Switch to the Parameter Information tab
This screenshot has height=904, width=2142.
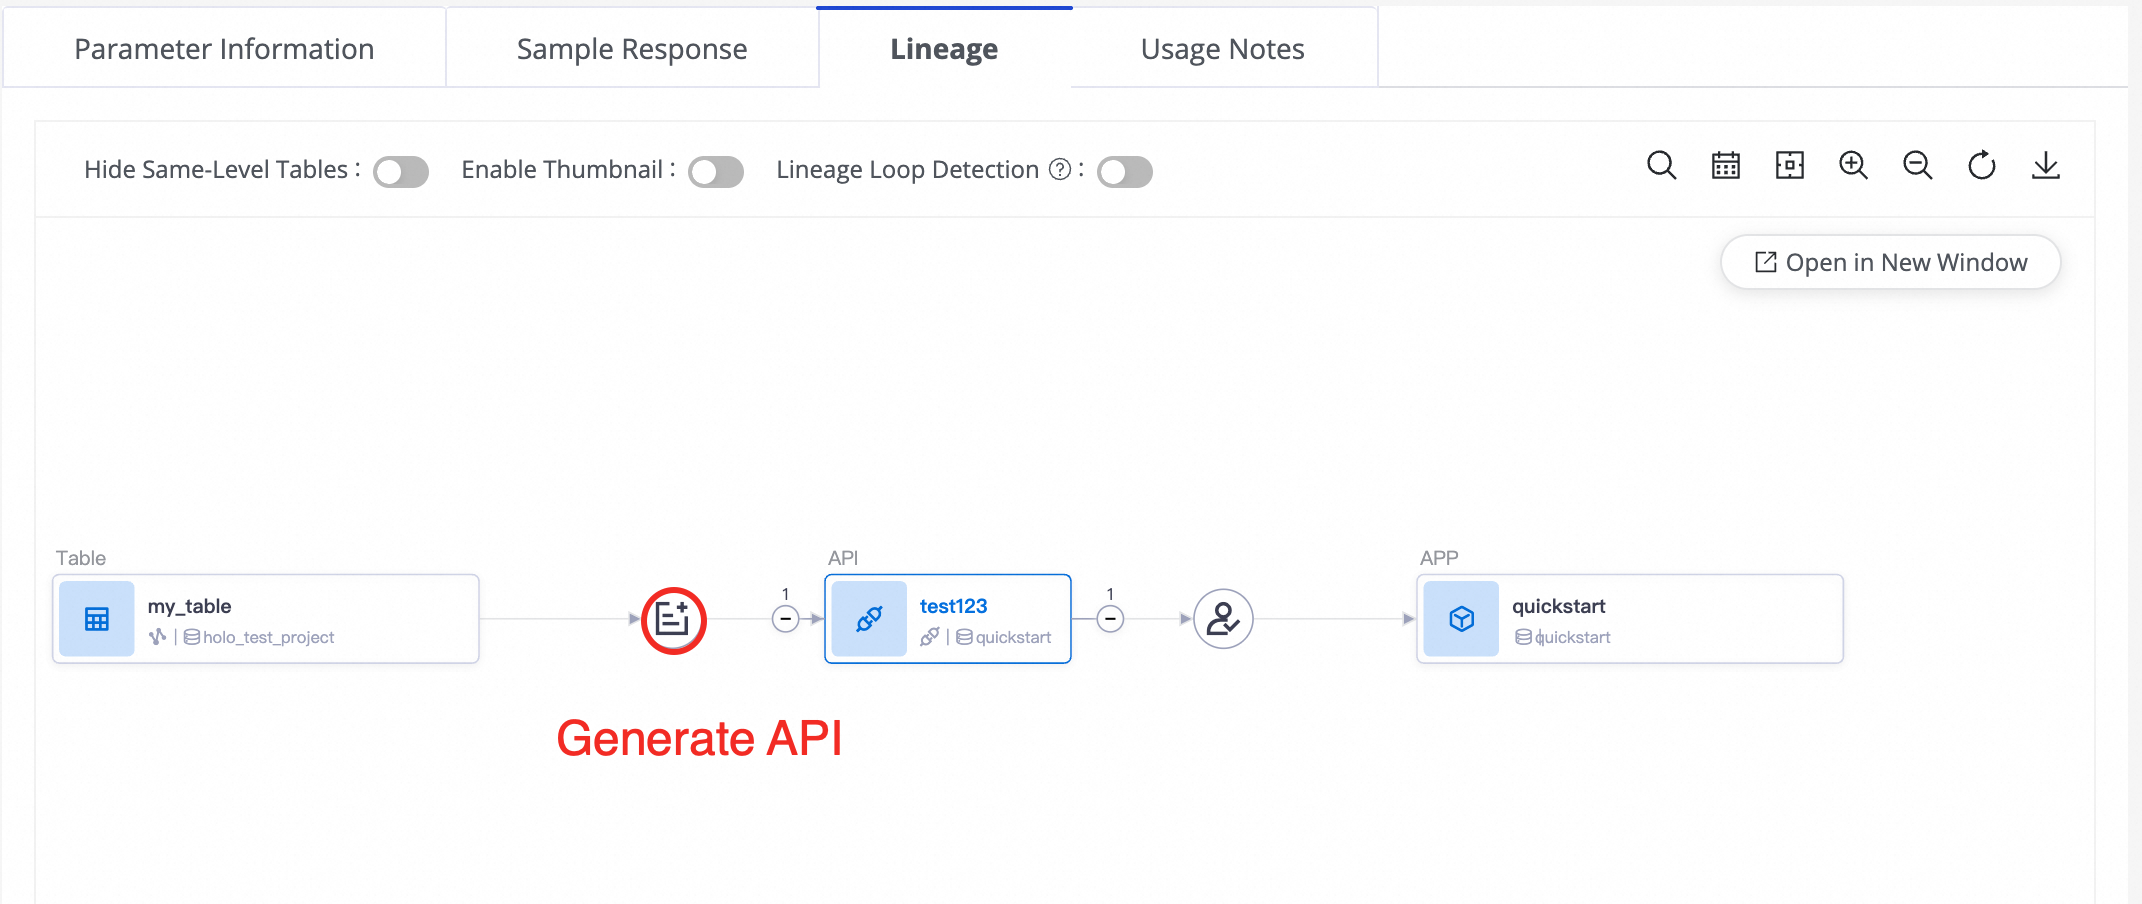click(224, 49)
